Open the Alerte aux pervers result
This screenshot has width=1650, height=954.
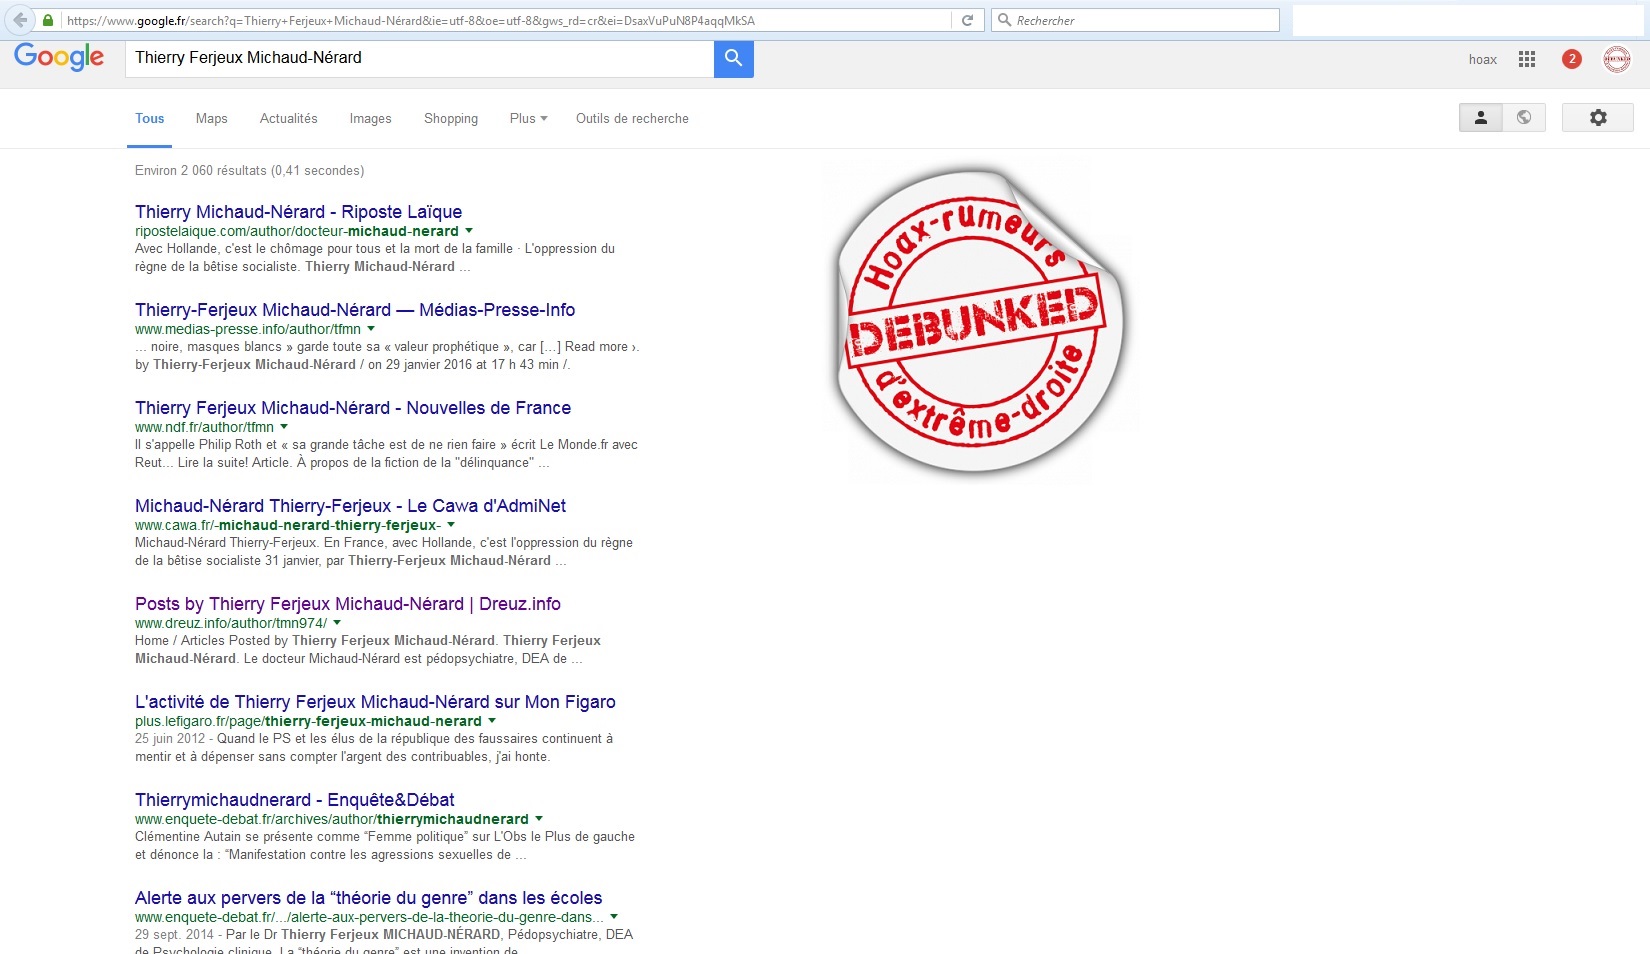(x=369, y=898)
